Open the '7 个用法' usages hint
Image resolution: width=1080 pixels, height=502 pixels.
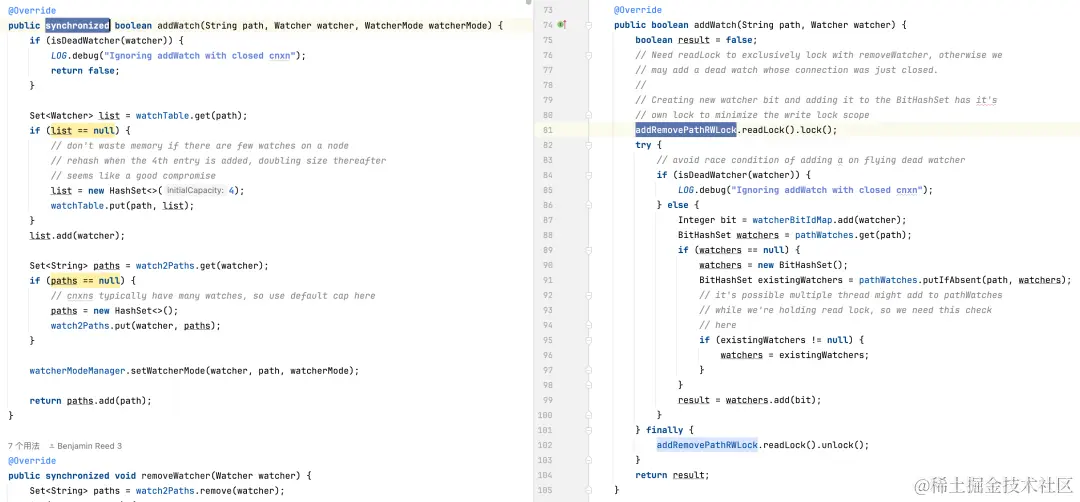pyautogui.click(x=23, y=446)
